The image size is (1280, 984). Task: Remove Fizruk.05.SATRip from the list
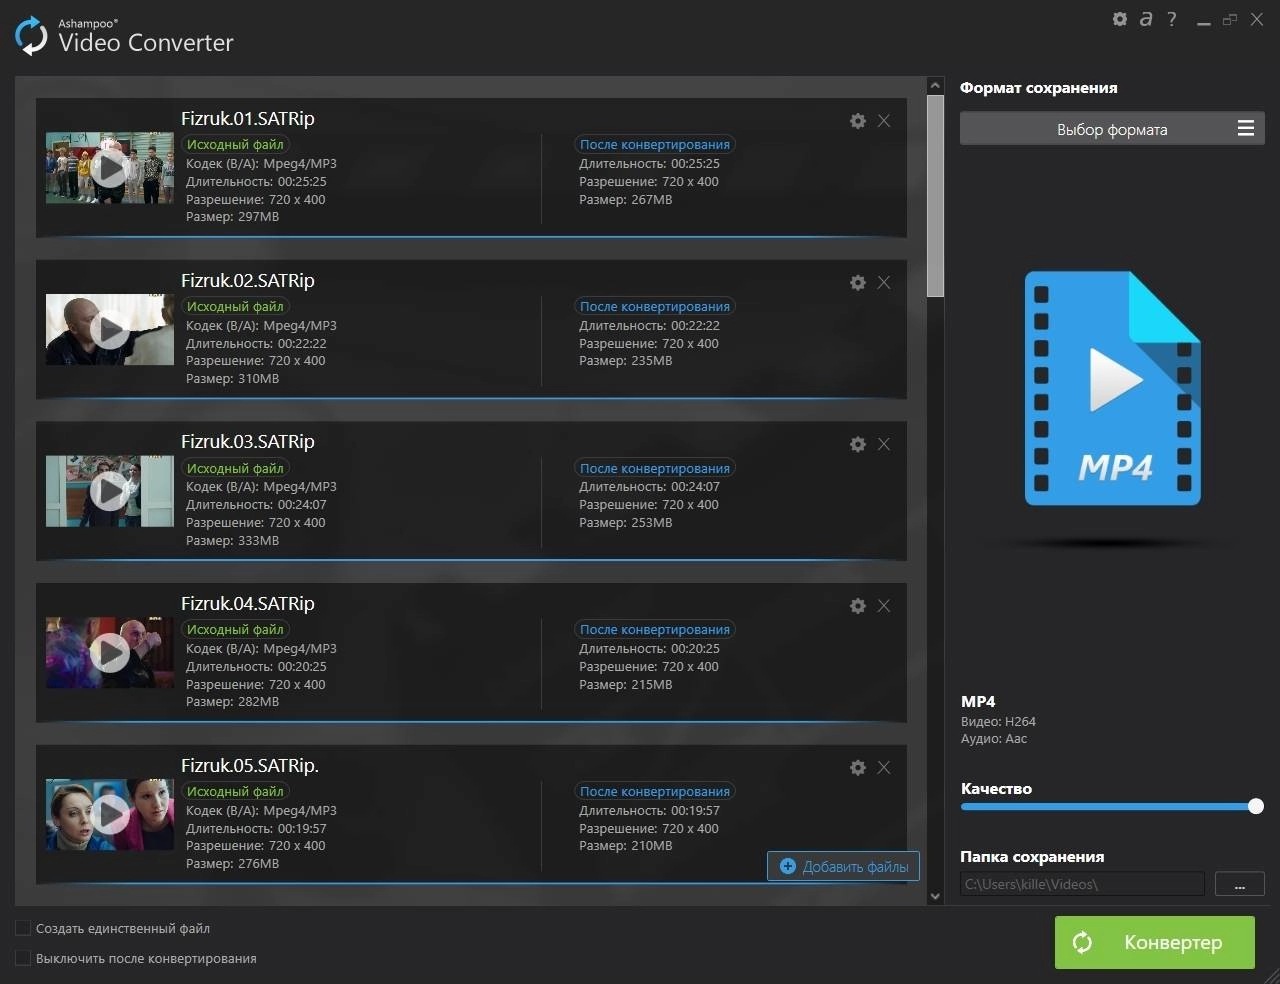(884, 768)
